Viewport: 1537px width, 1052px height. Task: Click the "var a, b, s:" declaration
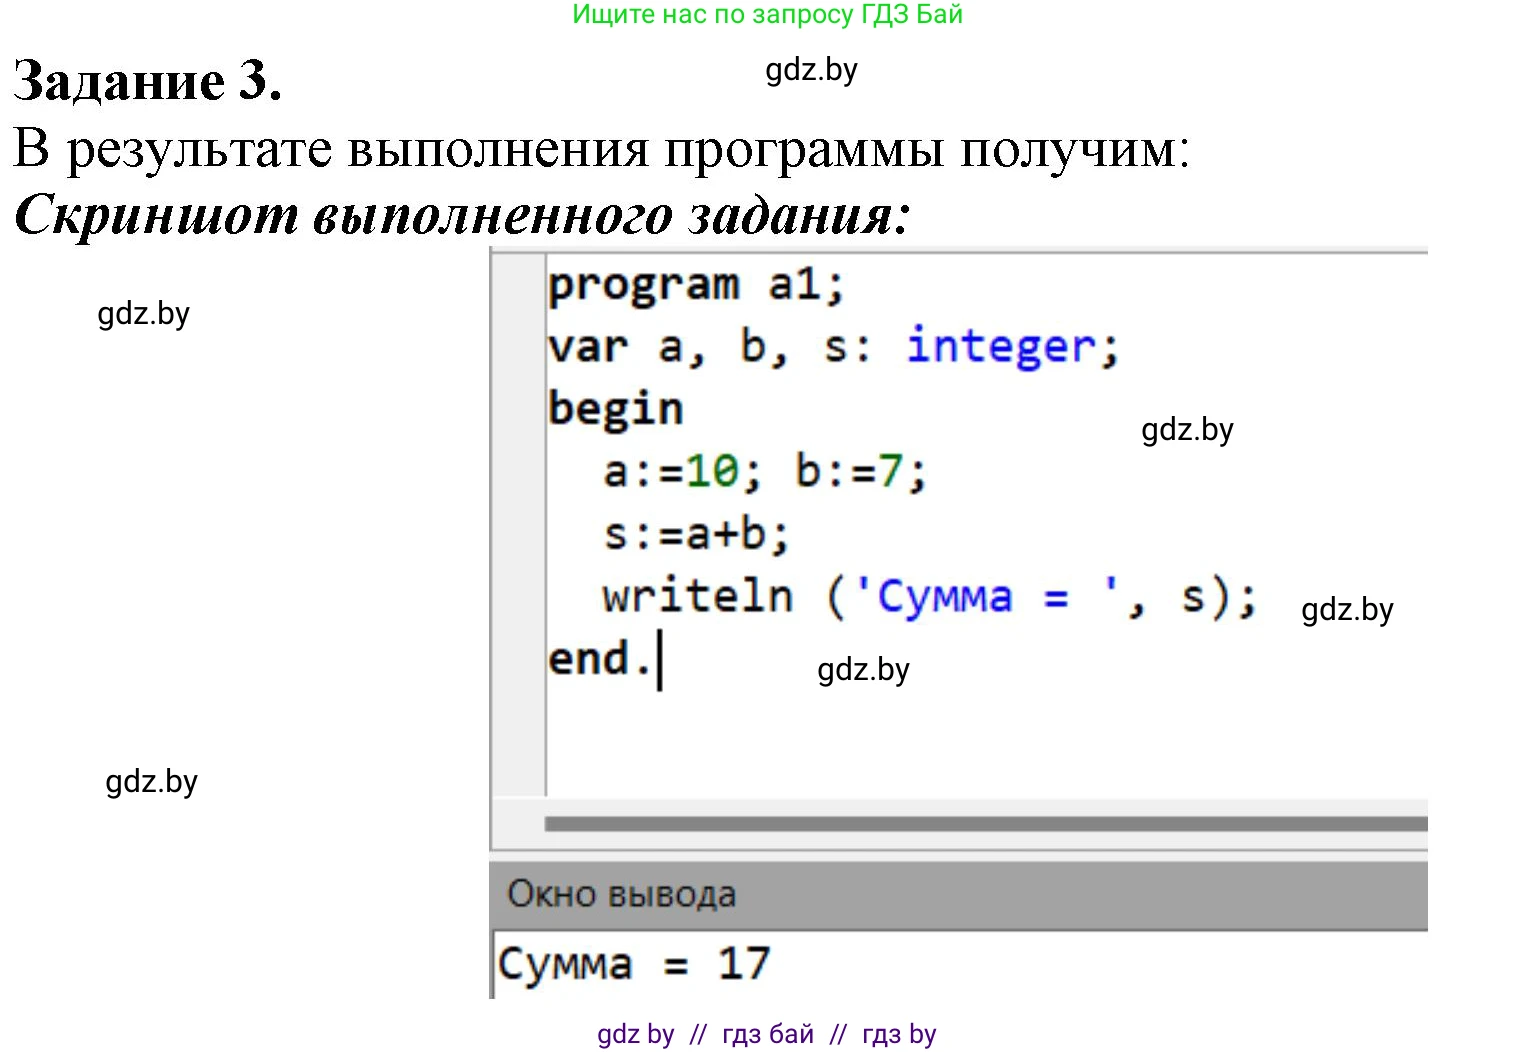click(709, 348)
